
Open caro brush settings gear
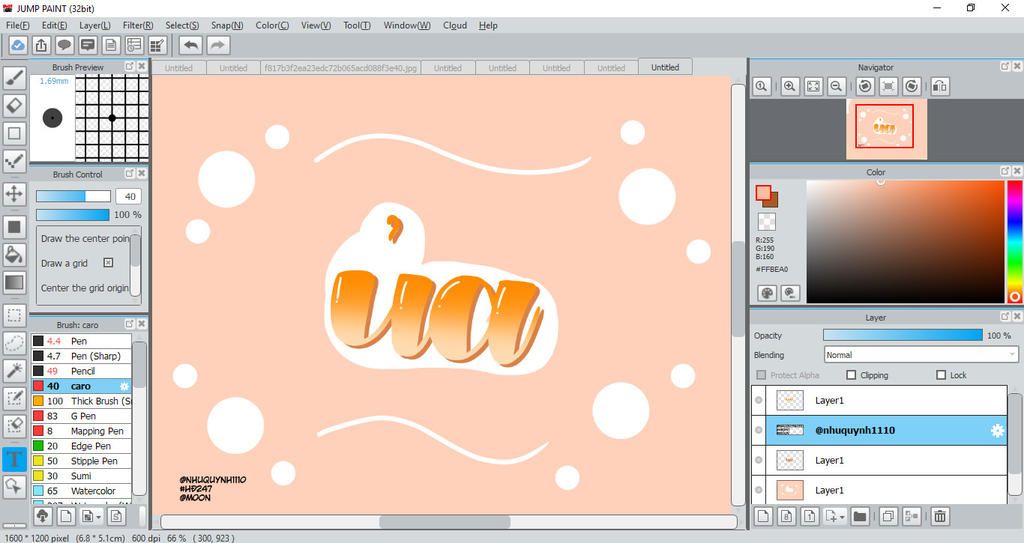(124, 386)
